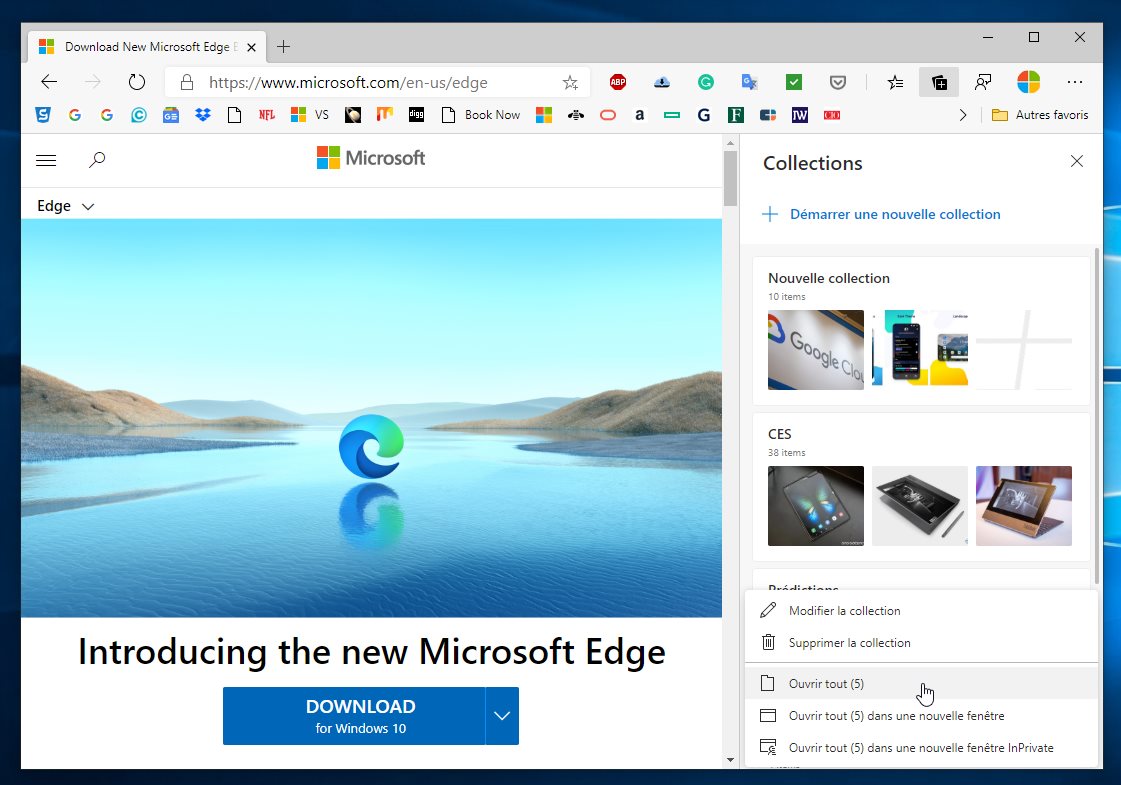
Task: Go back to the previous page
Action: tap(49, 82)
